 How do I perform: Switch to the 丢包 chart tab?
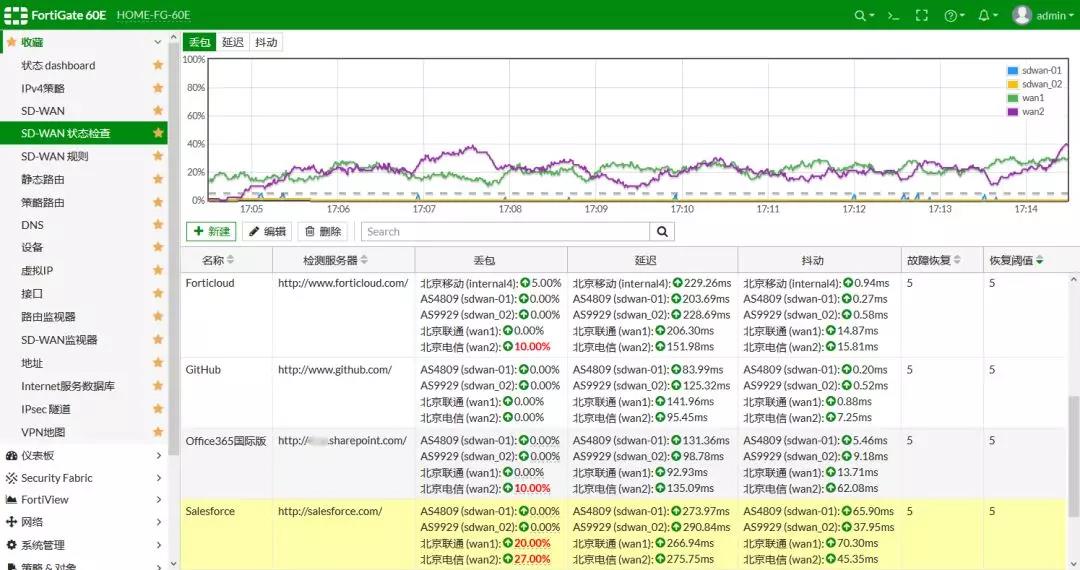199,42
